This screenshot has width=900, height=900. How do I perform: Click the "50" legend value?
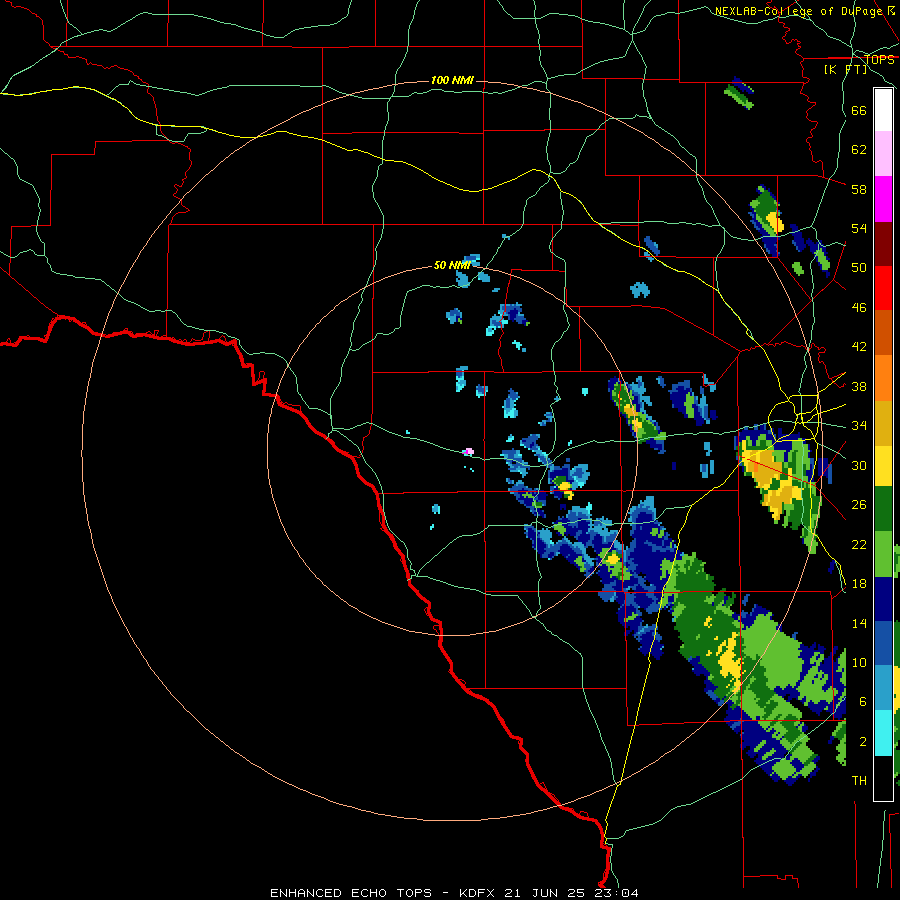pyautogui.click(x=859, y=267)
